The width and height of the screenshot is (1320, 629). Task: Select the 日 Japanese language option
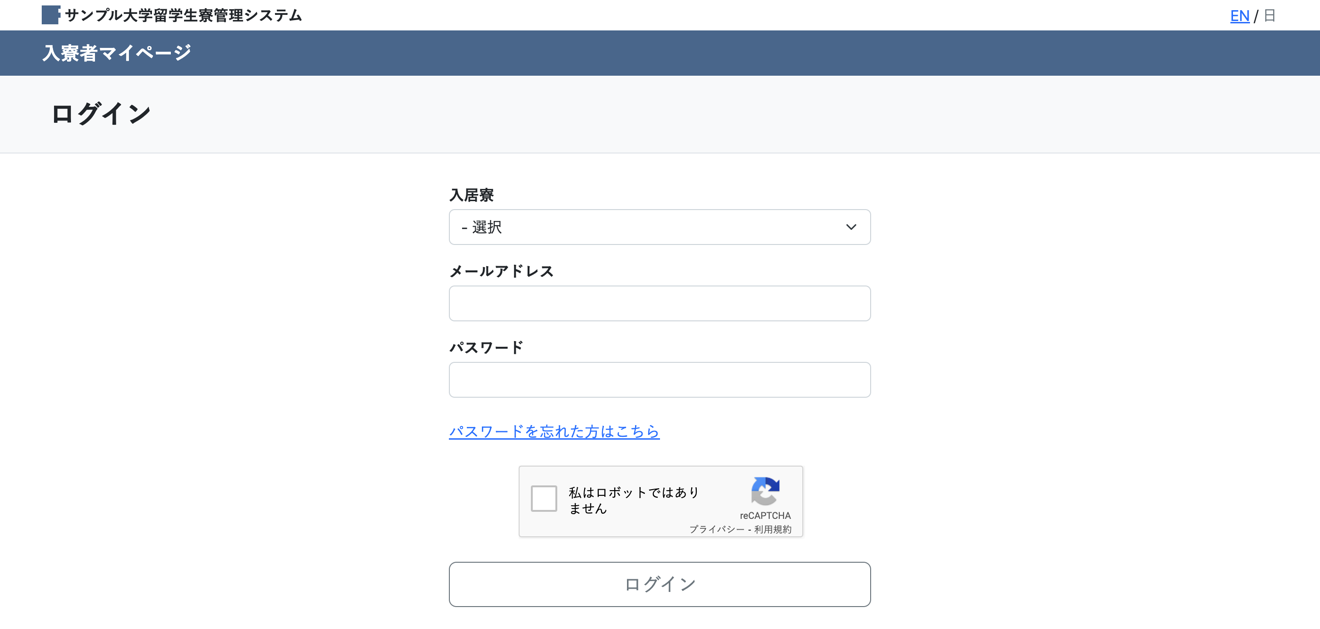[1270, 15]
